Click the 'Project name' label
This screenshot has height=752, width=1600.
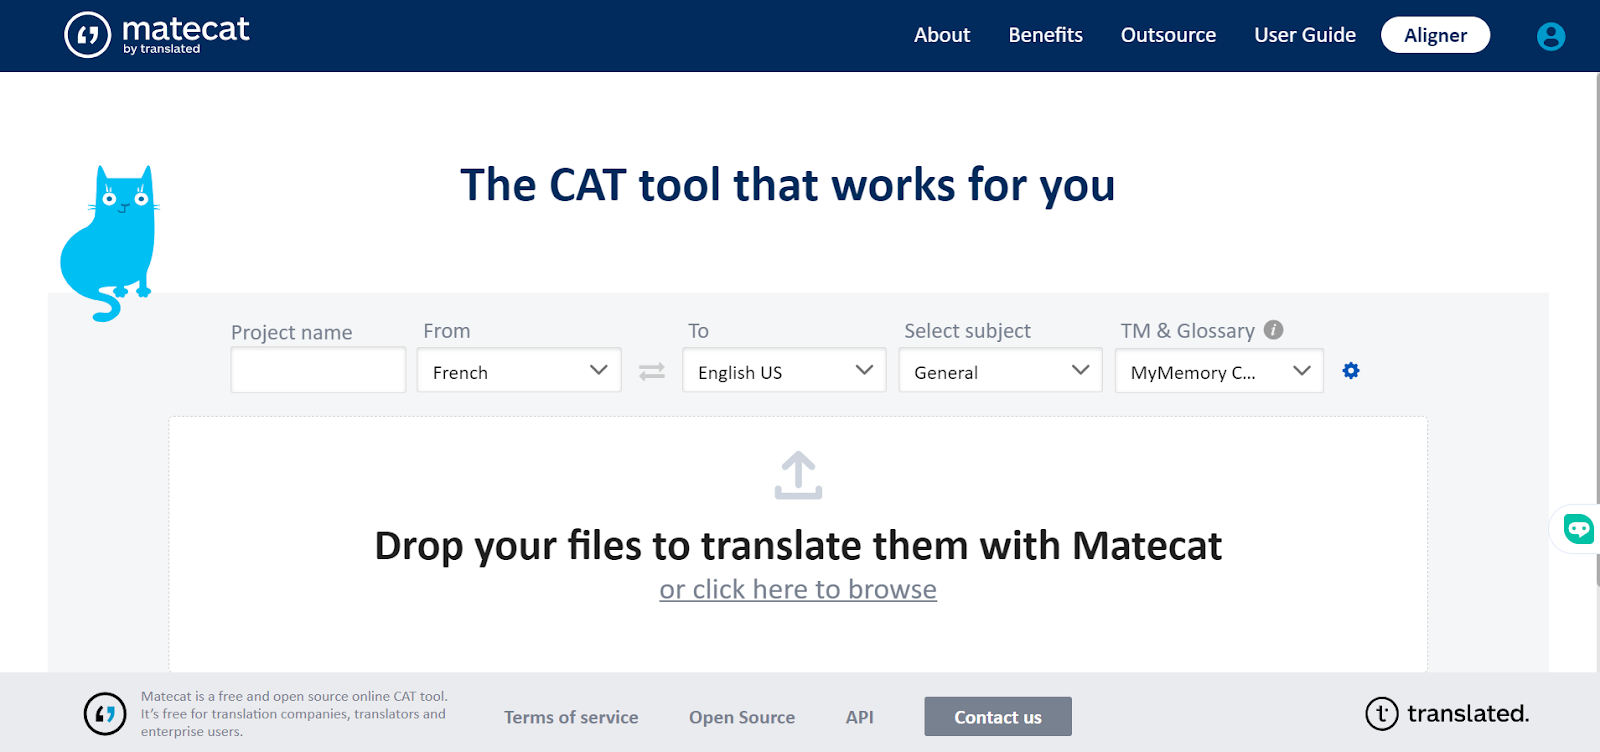pyautogui.click(x=292, y=332)
